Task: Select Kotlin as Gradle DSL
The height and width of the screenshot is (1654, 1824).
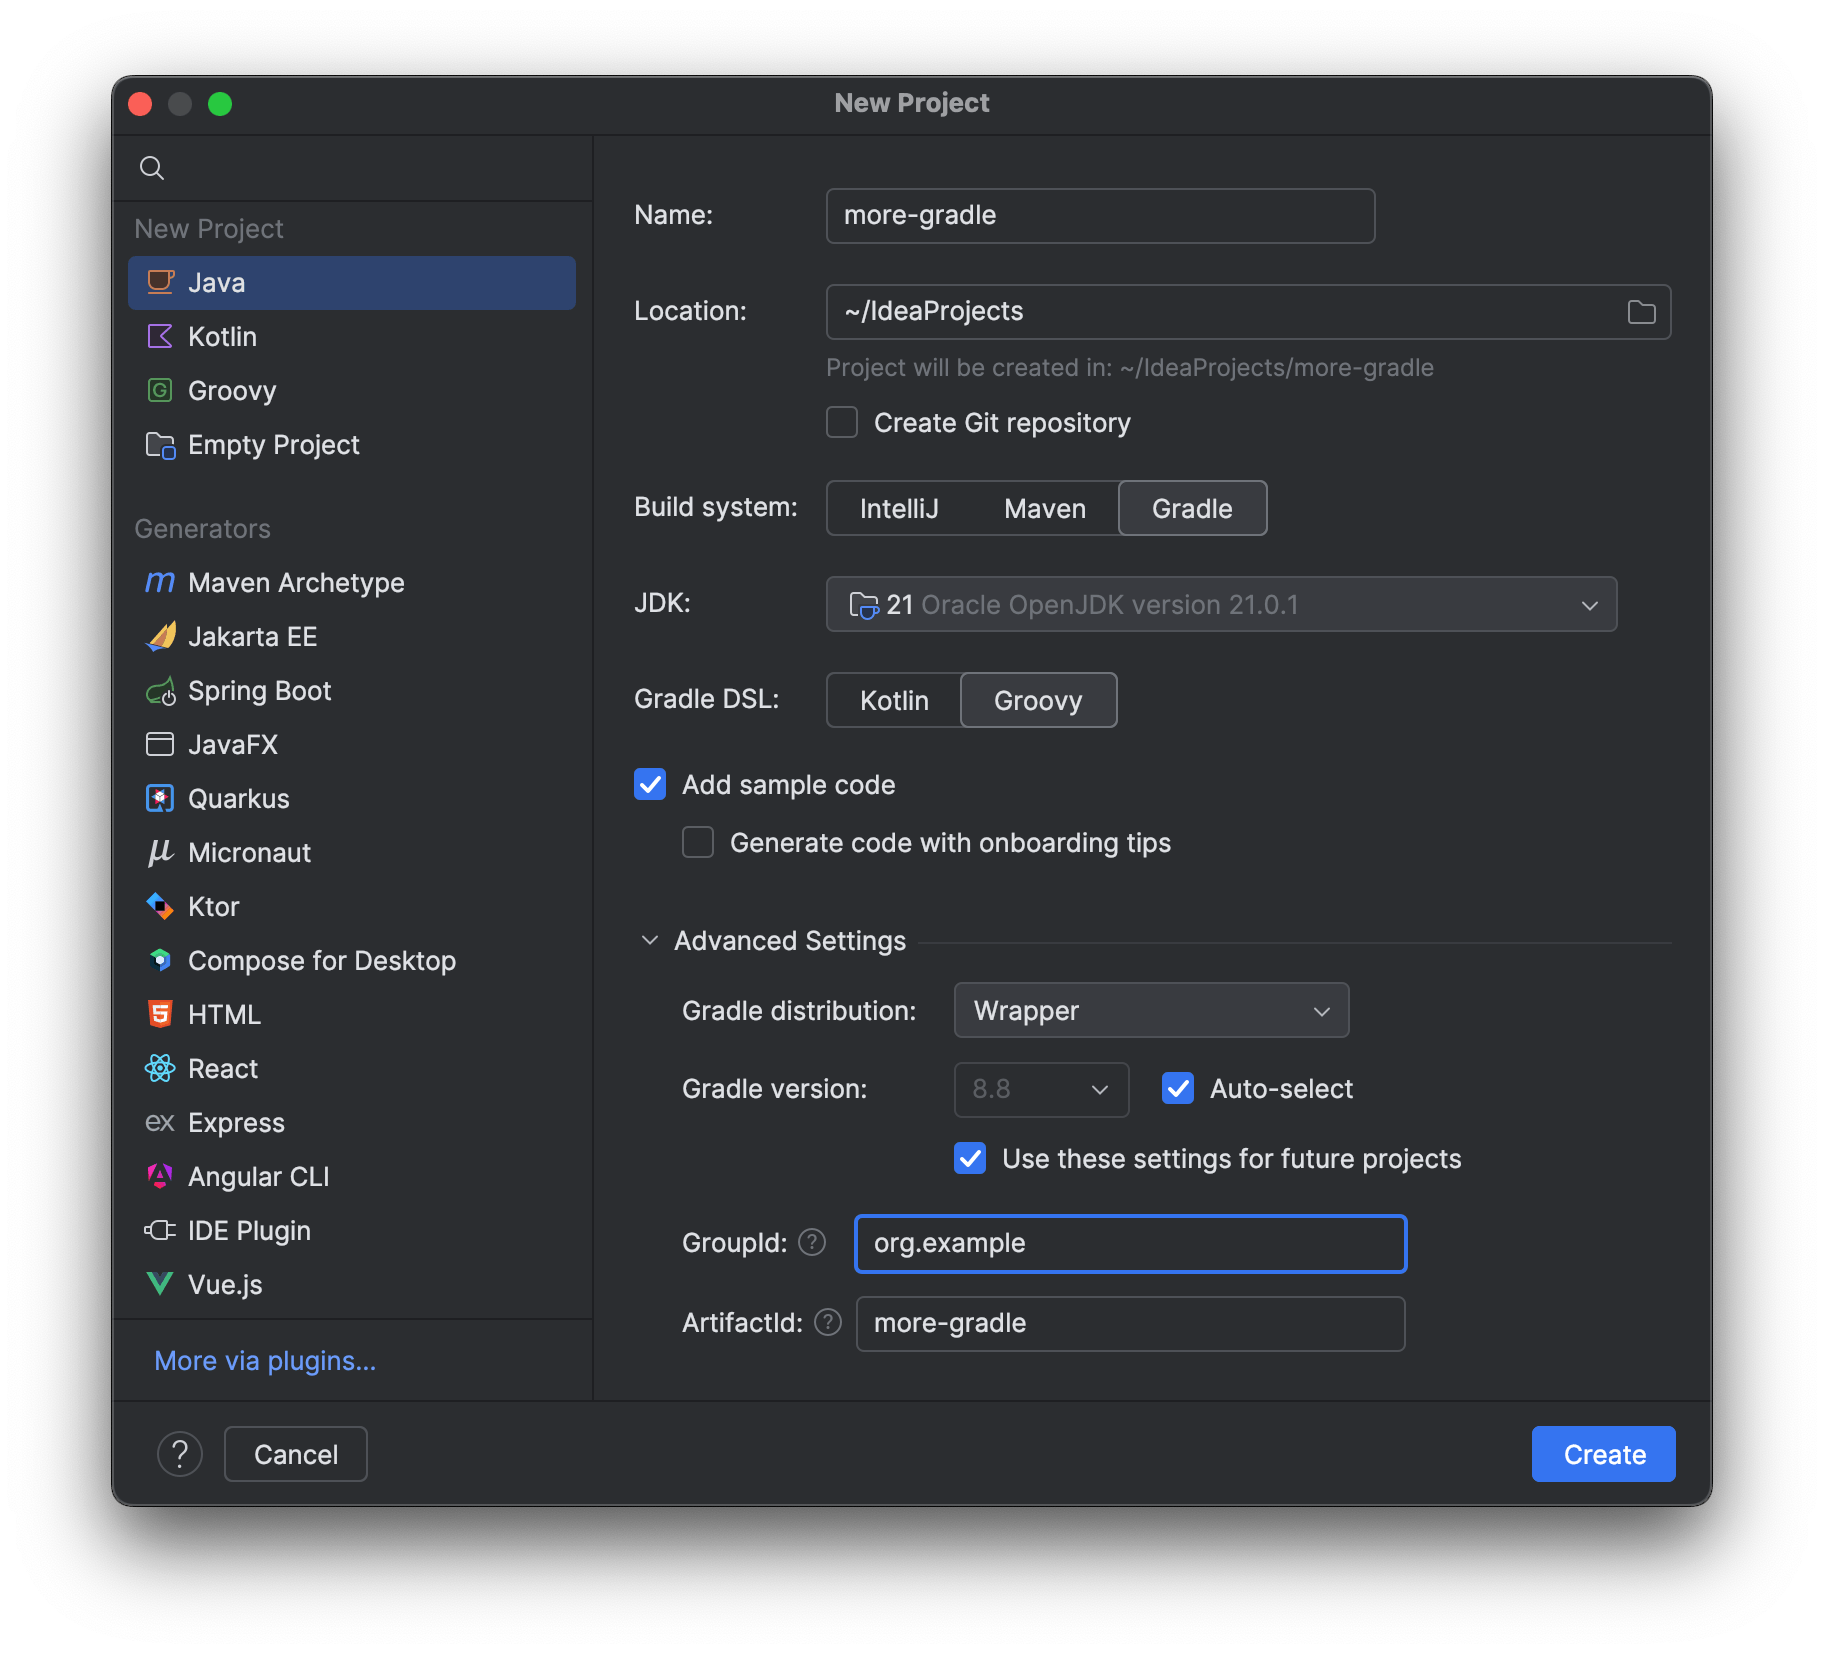Action: tap(894, 701)
